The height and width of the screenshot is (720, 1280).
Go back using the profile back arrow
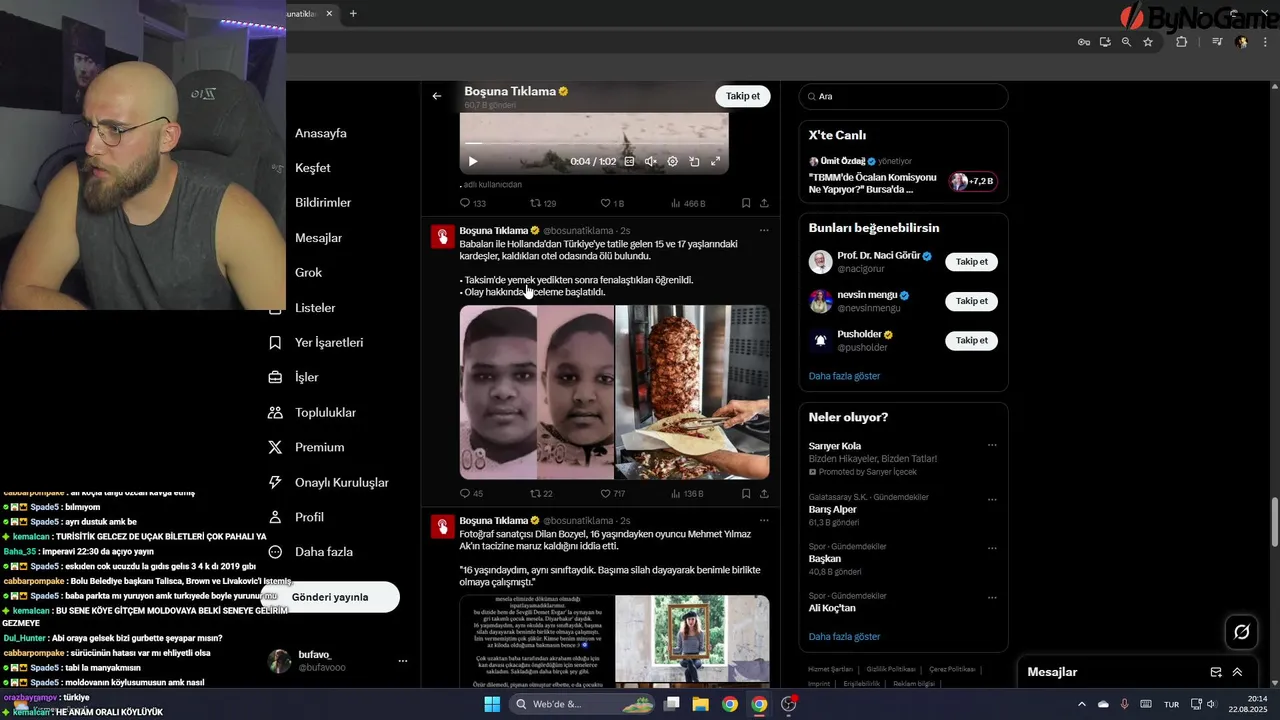(437, 96)
